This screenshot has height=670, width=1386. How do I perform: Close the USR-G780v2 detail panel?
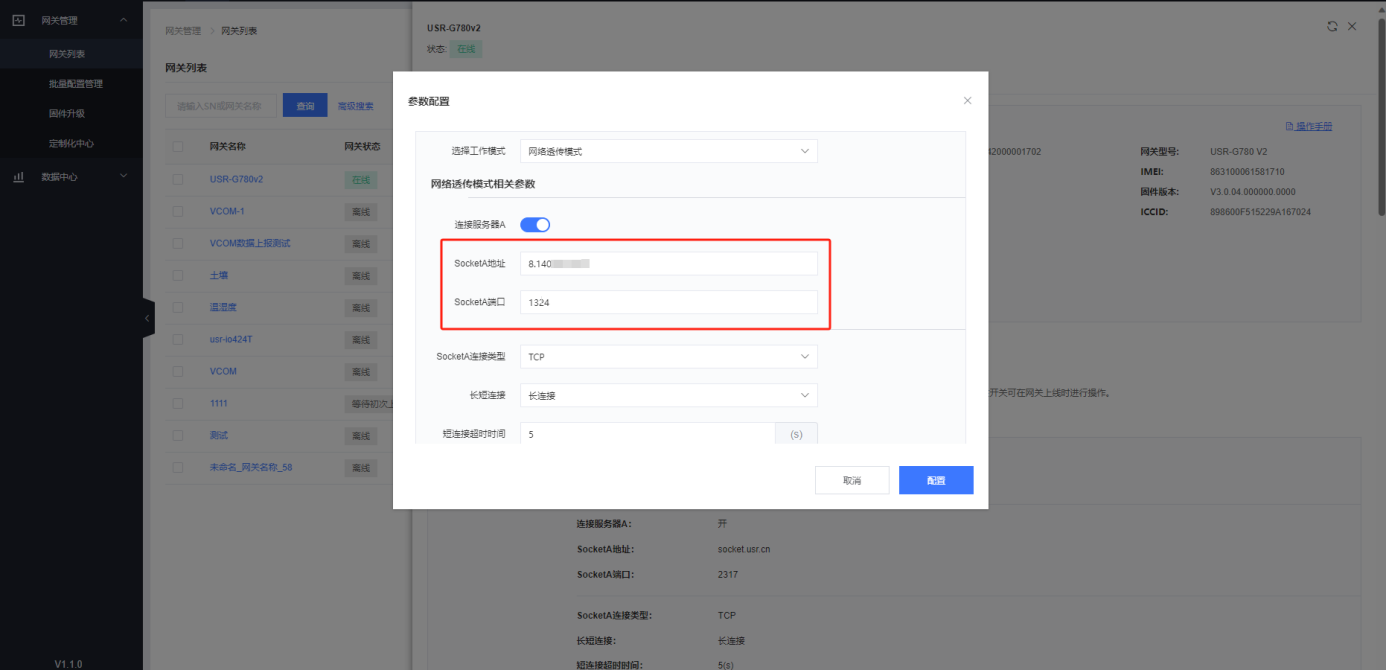point(1352,27)
